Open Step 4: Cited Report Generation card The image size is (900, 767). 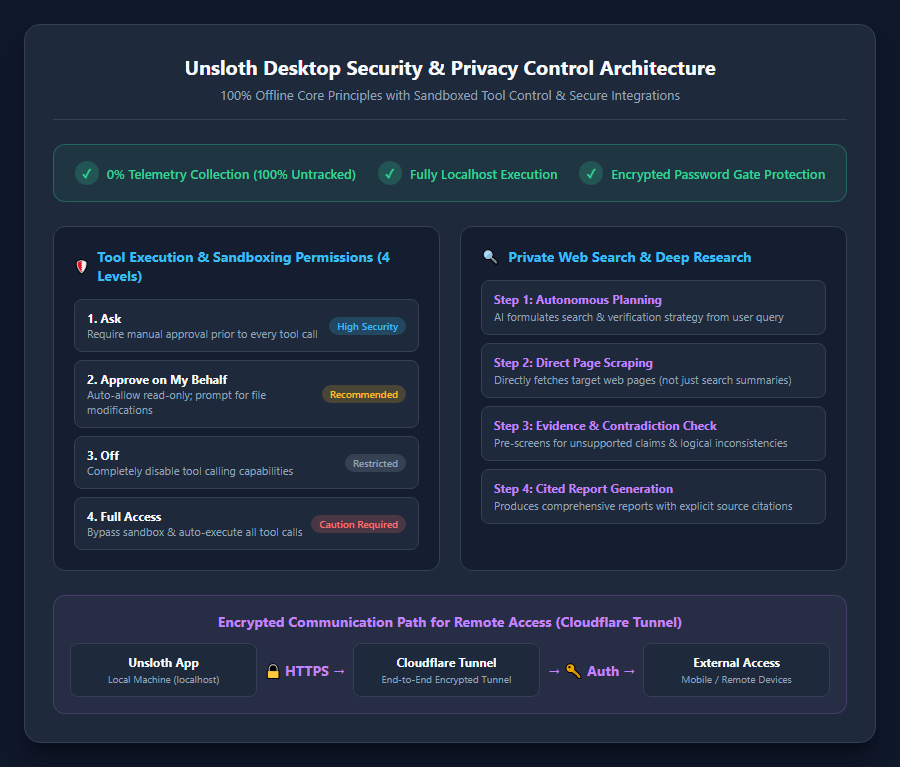click(x=653, y=497)
